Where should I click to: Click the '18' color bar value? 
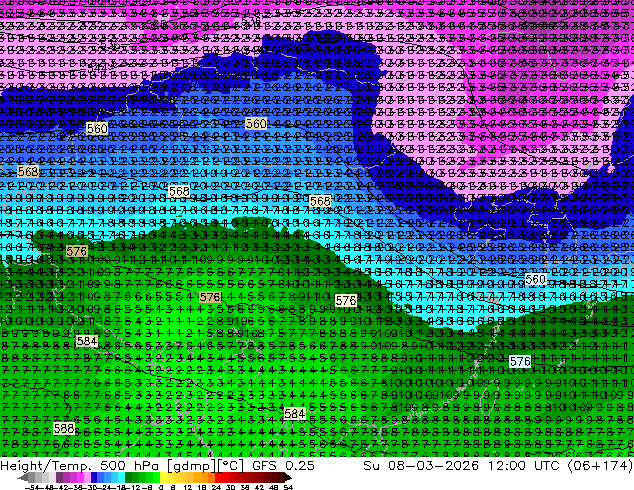tap(202, 488)
